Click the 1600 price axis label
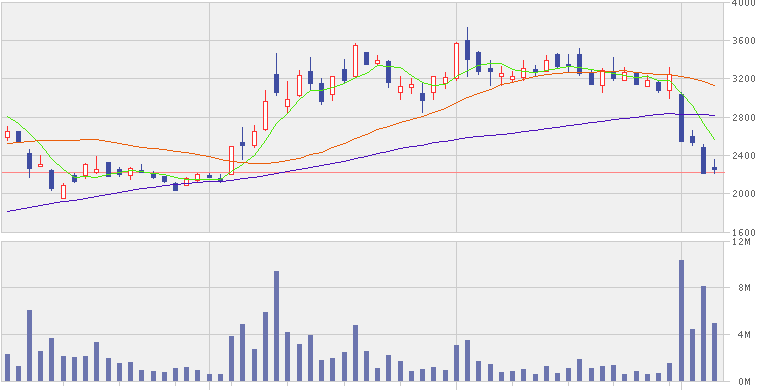This screenshot has height=391, width=767. [x=744, y=232]
